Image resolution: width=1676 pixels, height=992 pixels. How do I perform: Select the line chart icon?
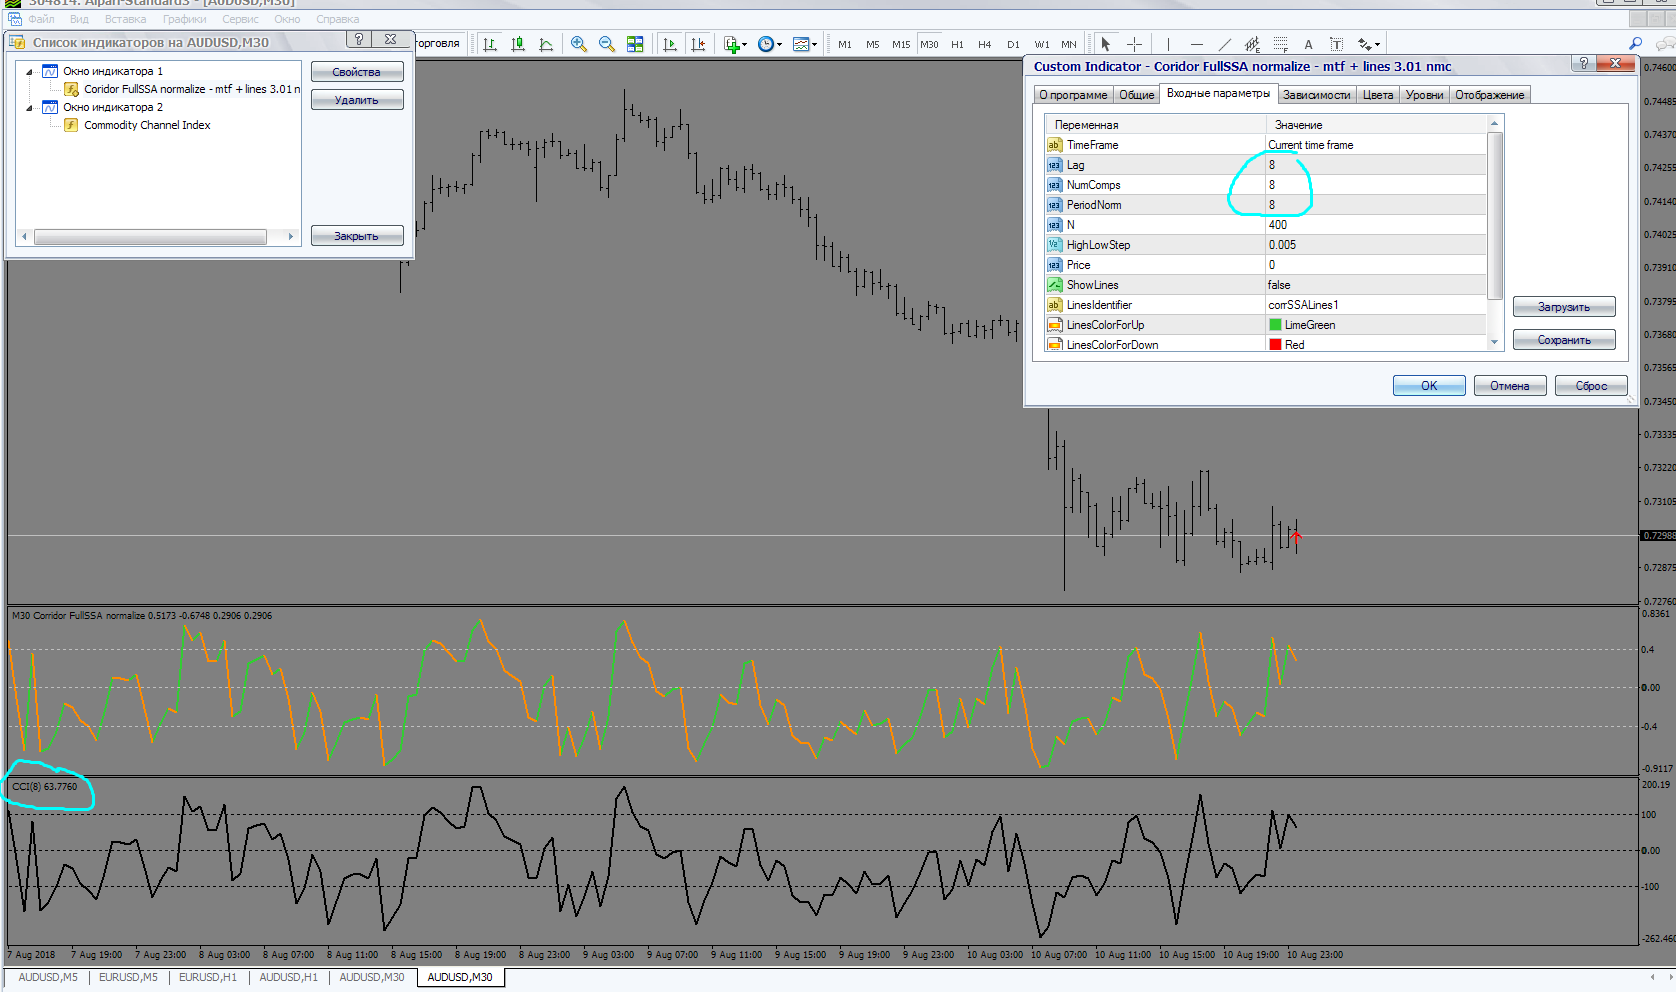(546, 44)
